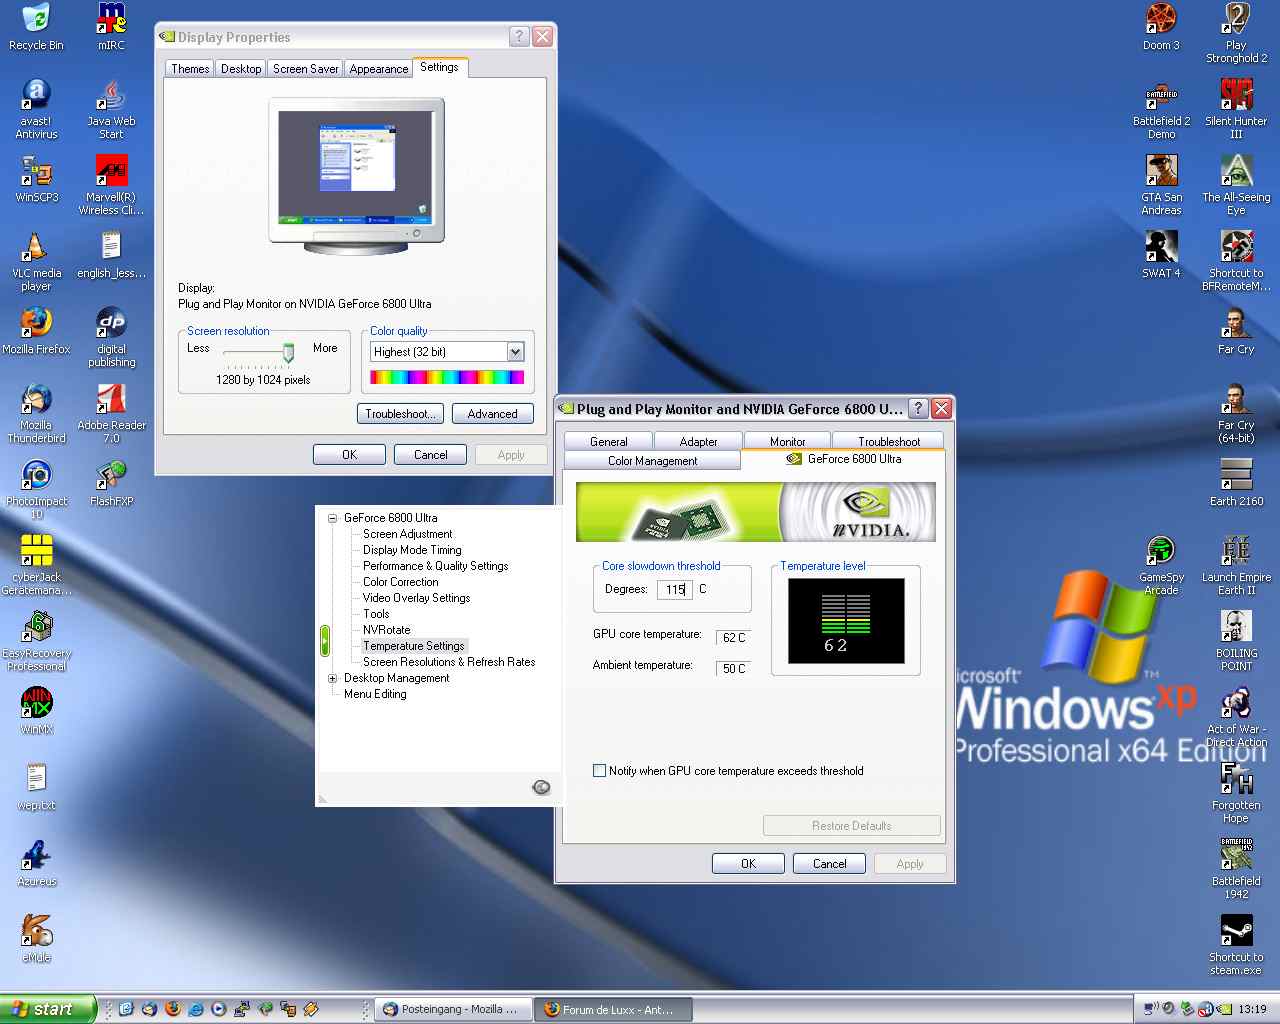
Task: Select the Play Stronghold 2 desktop shortcut
Action: coord(1236,33)
